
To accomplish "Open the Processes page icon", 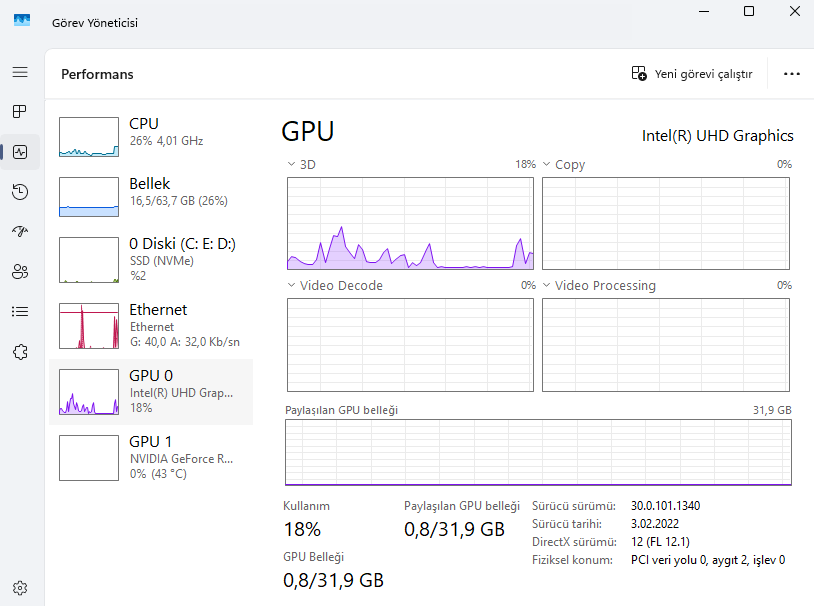I will tap(20, 111).
